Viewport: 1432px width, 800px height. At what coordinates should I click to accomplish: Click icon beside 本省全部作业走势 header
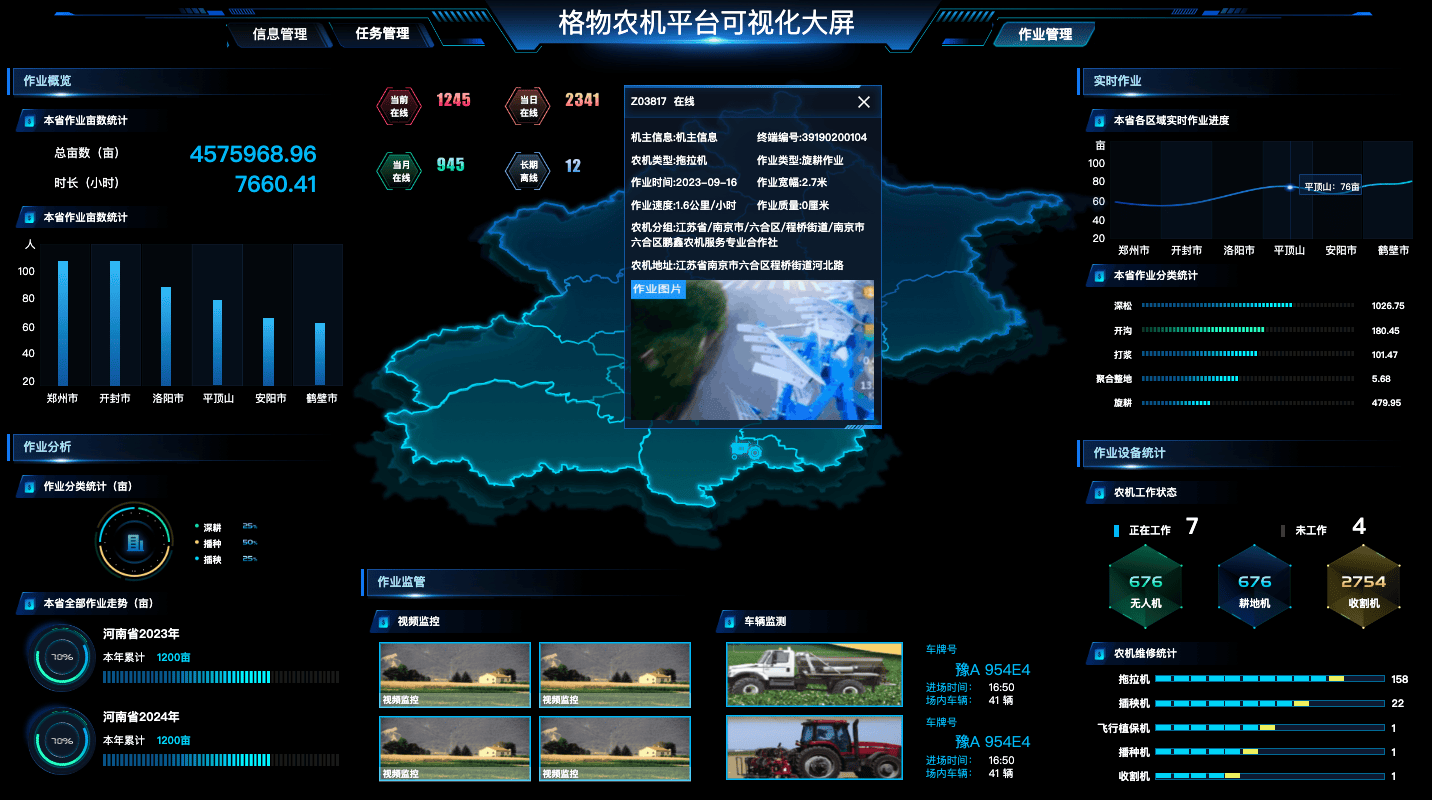pyautogui.click(x=30, y=604)
